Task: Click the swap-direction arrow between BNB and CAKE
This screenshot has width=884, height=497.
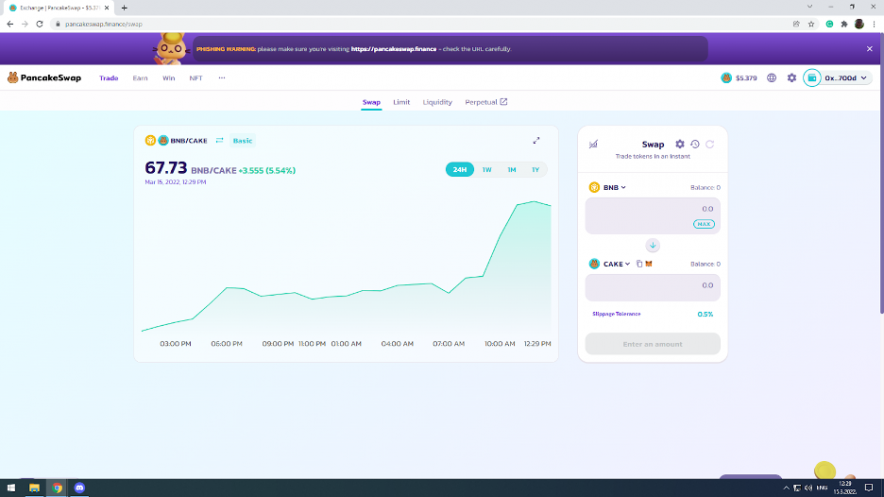Action: [652, 245]
